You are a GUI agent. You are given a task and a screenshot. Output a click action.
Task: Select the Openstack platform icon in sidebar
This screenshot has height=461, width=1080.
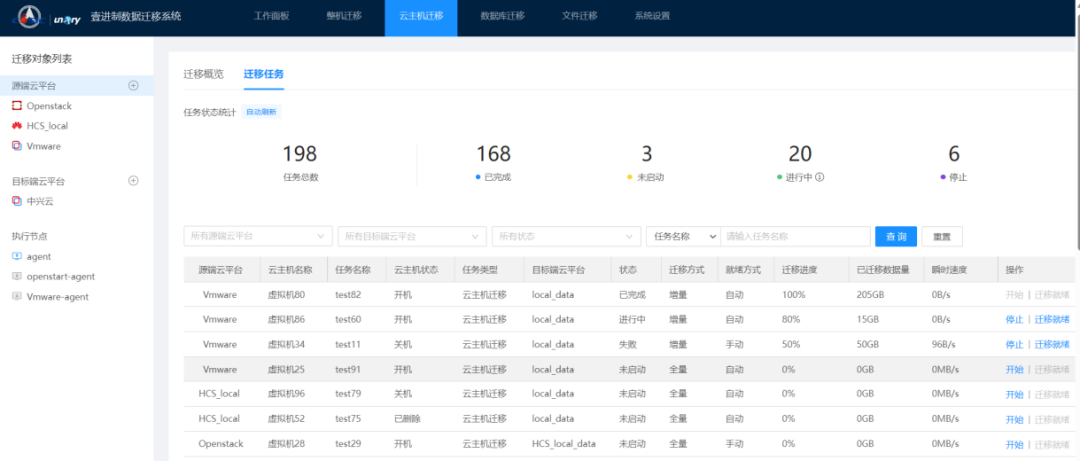17,106
